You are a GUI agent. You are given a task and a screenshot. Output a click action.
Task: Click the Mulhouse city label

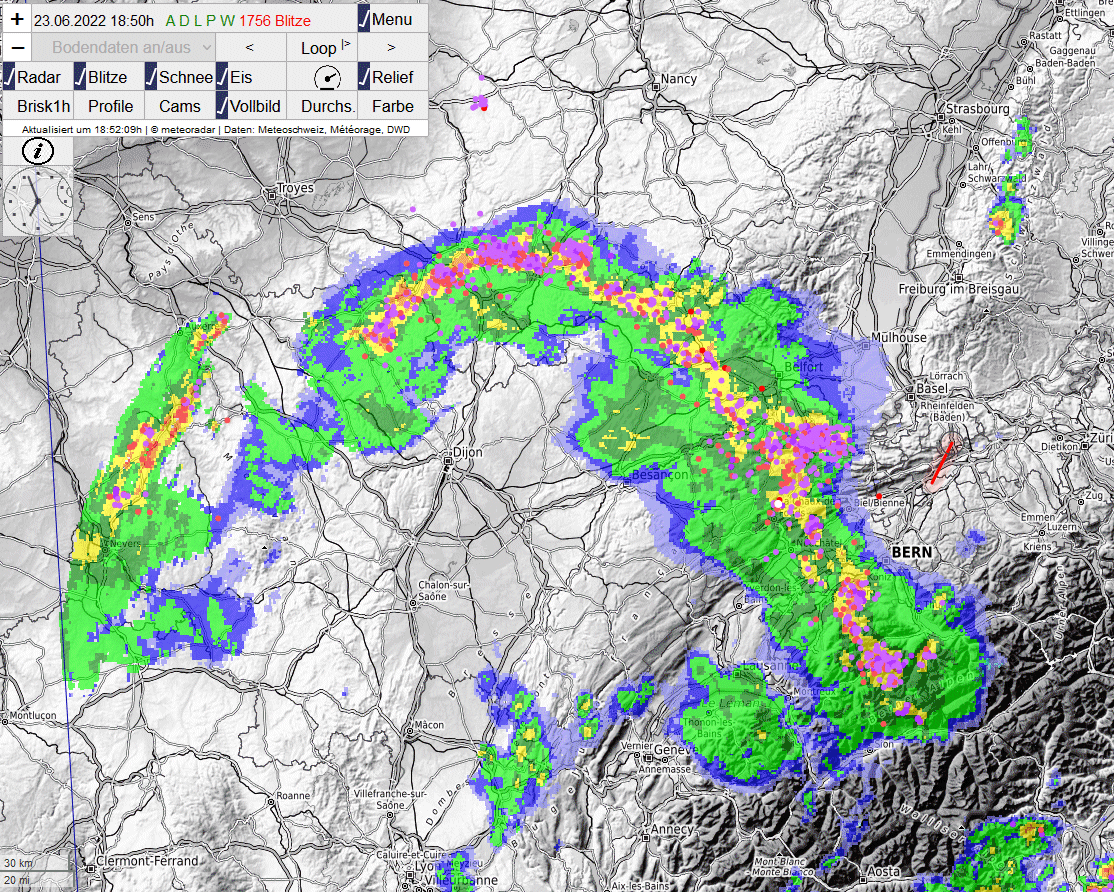click(899, 337)
